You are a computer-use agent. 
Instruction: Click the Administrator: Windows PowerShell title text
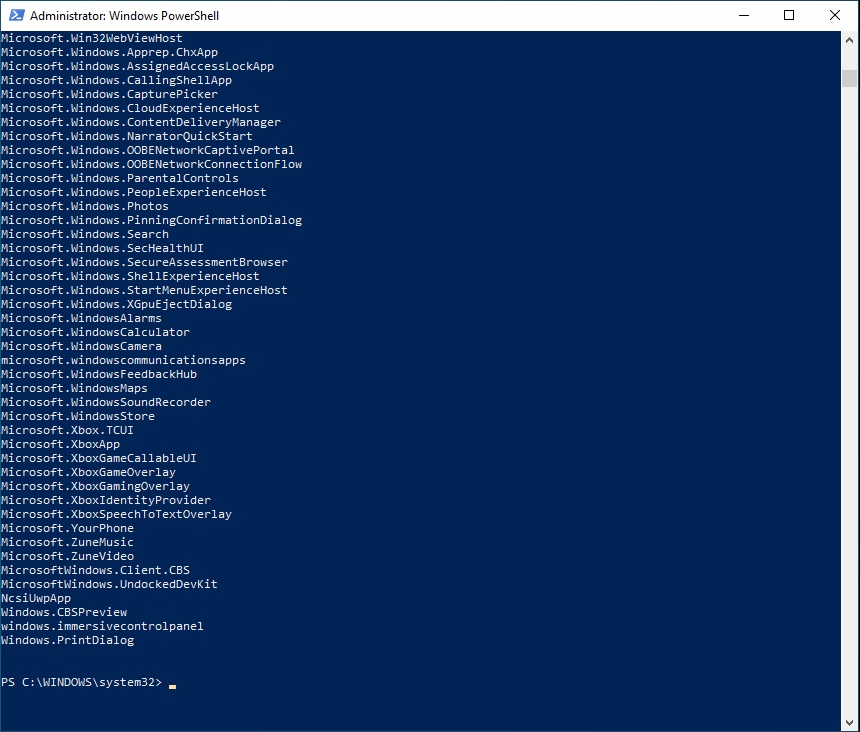click(125, 16)
